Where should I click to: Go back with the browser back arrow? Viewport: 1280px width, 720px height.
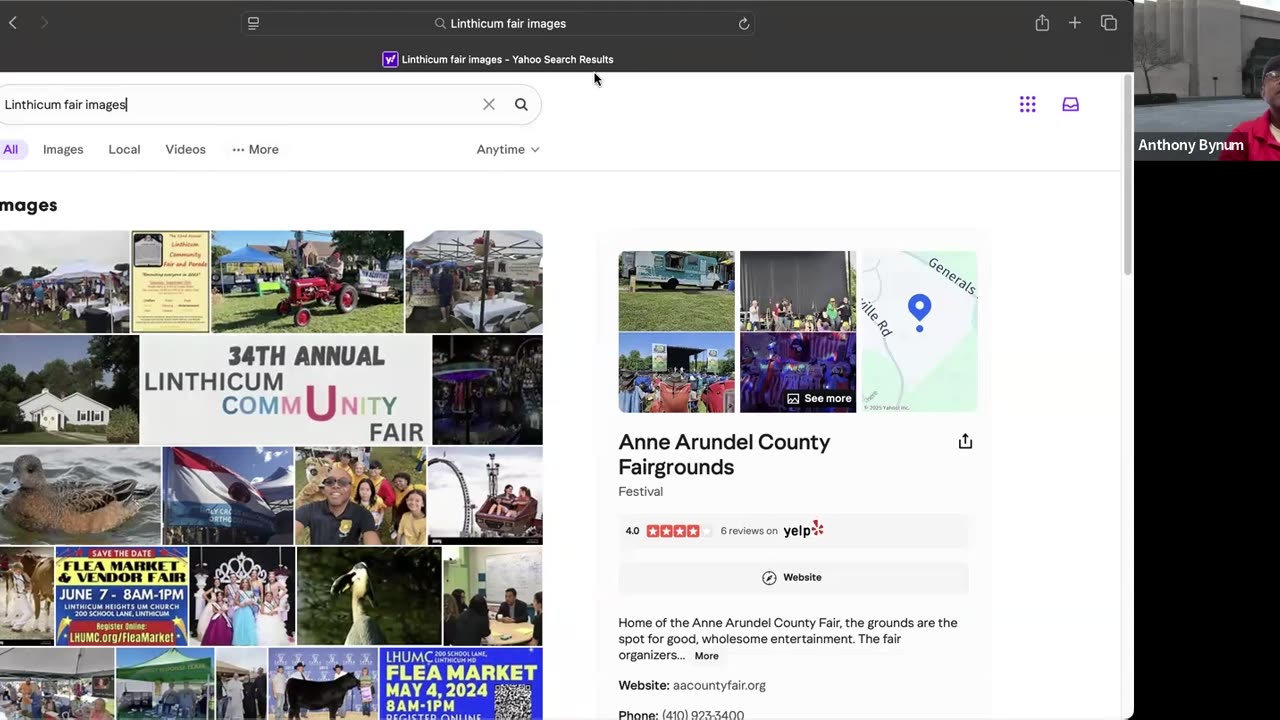pyautogui.click(x=13, y=23)
